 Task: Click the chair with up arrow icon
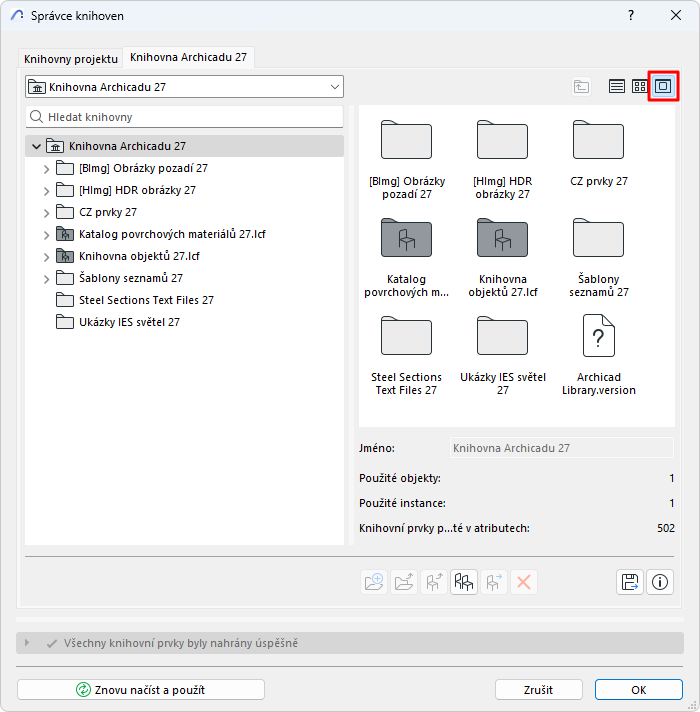pyautogui.click(x=434, y=582)
